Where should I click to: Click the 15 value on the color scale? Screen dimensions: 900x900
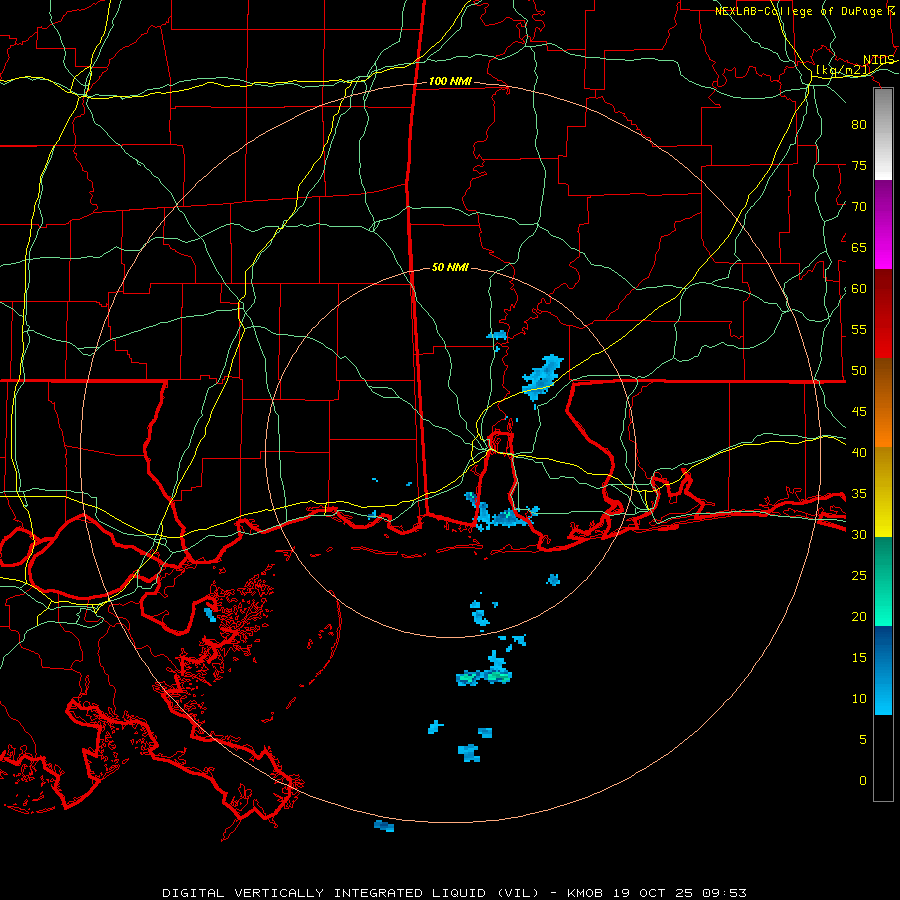point(859,658)
